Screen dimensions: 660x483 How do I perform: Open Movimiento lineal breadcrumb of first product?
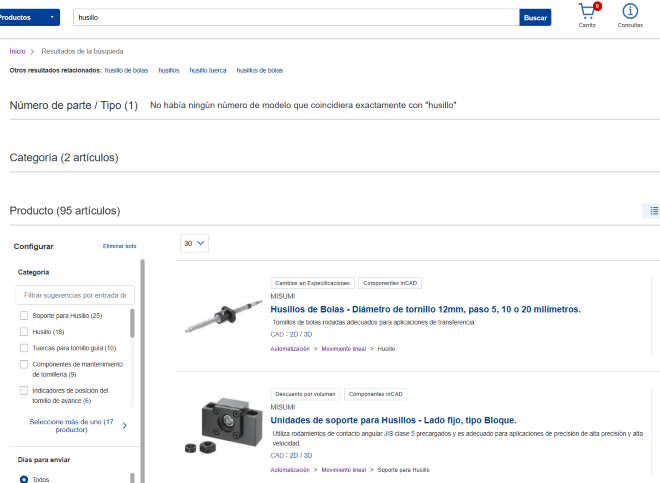point(343,349)
